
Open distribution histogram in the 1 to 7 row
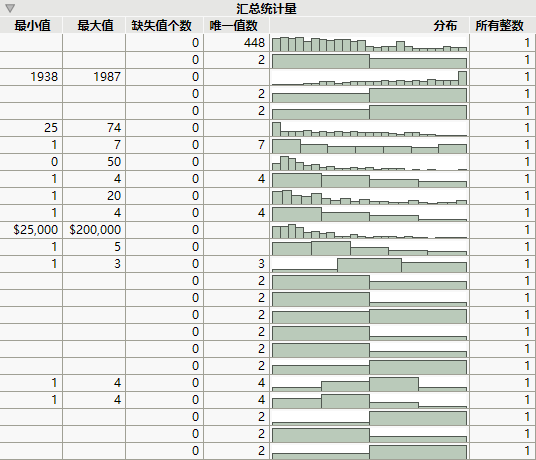(370, 145)
